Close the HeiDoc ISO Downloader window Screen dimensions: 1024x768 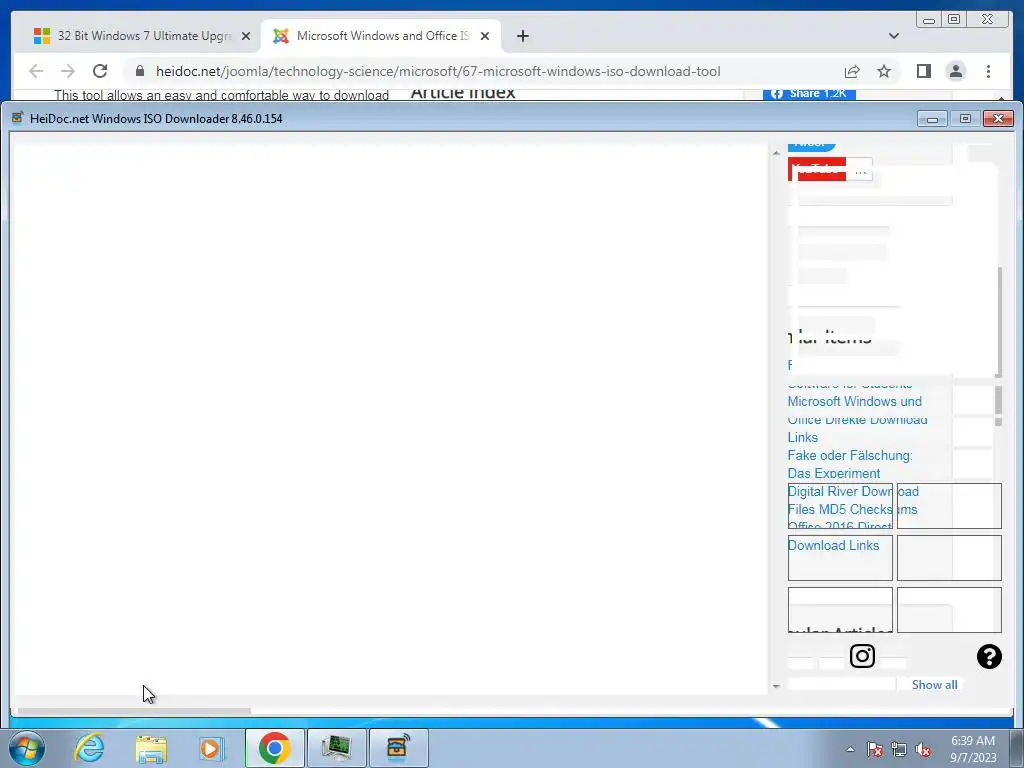[998, 119]
